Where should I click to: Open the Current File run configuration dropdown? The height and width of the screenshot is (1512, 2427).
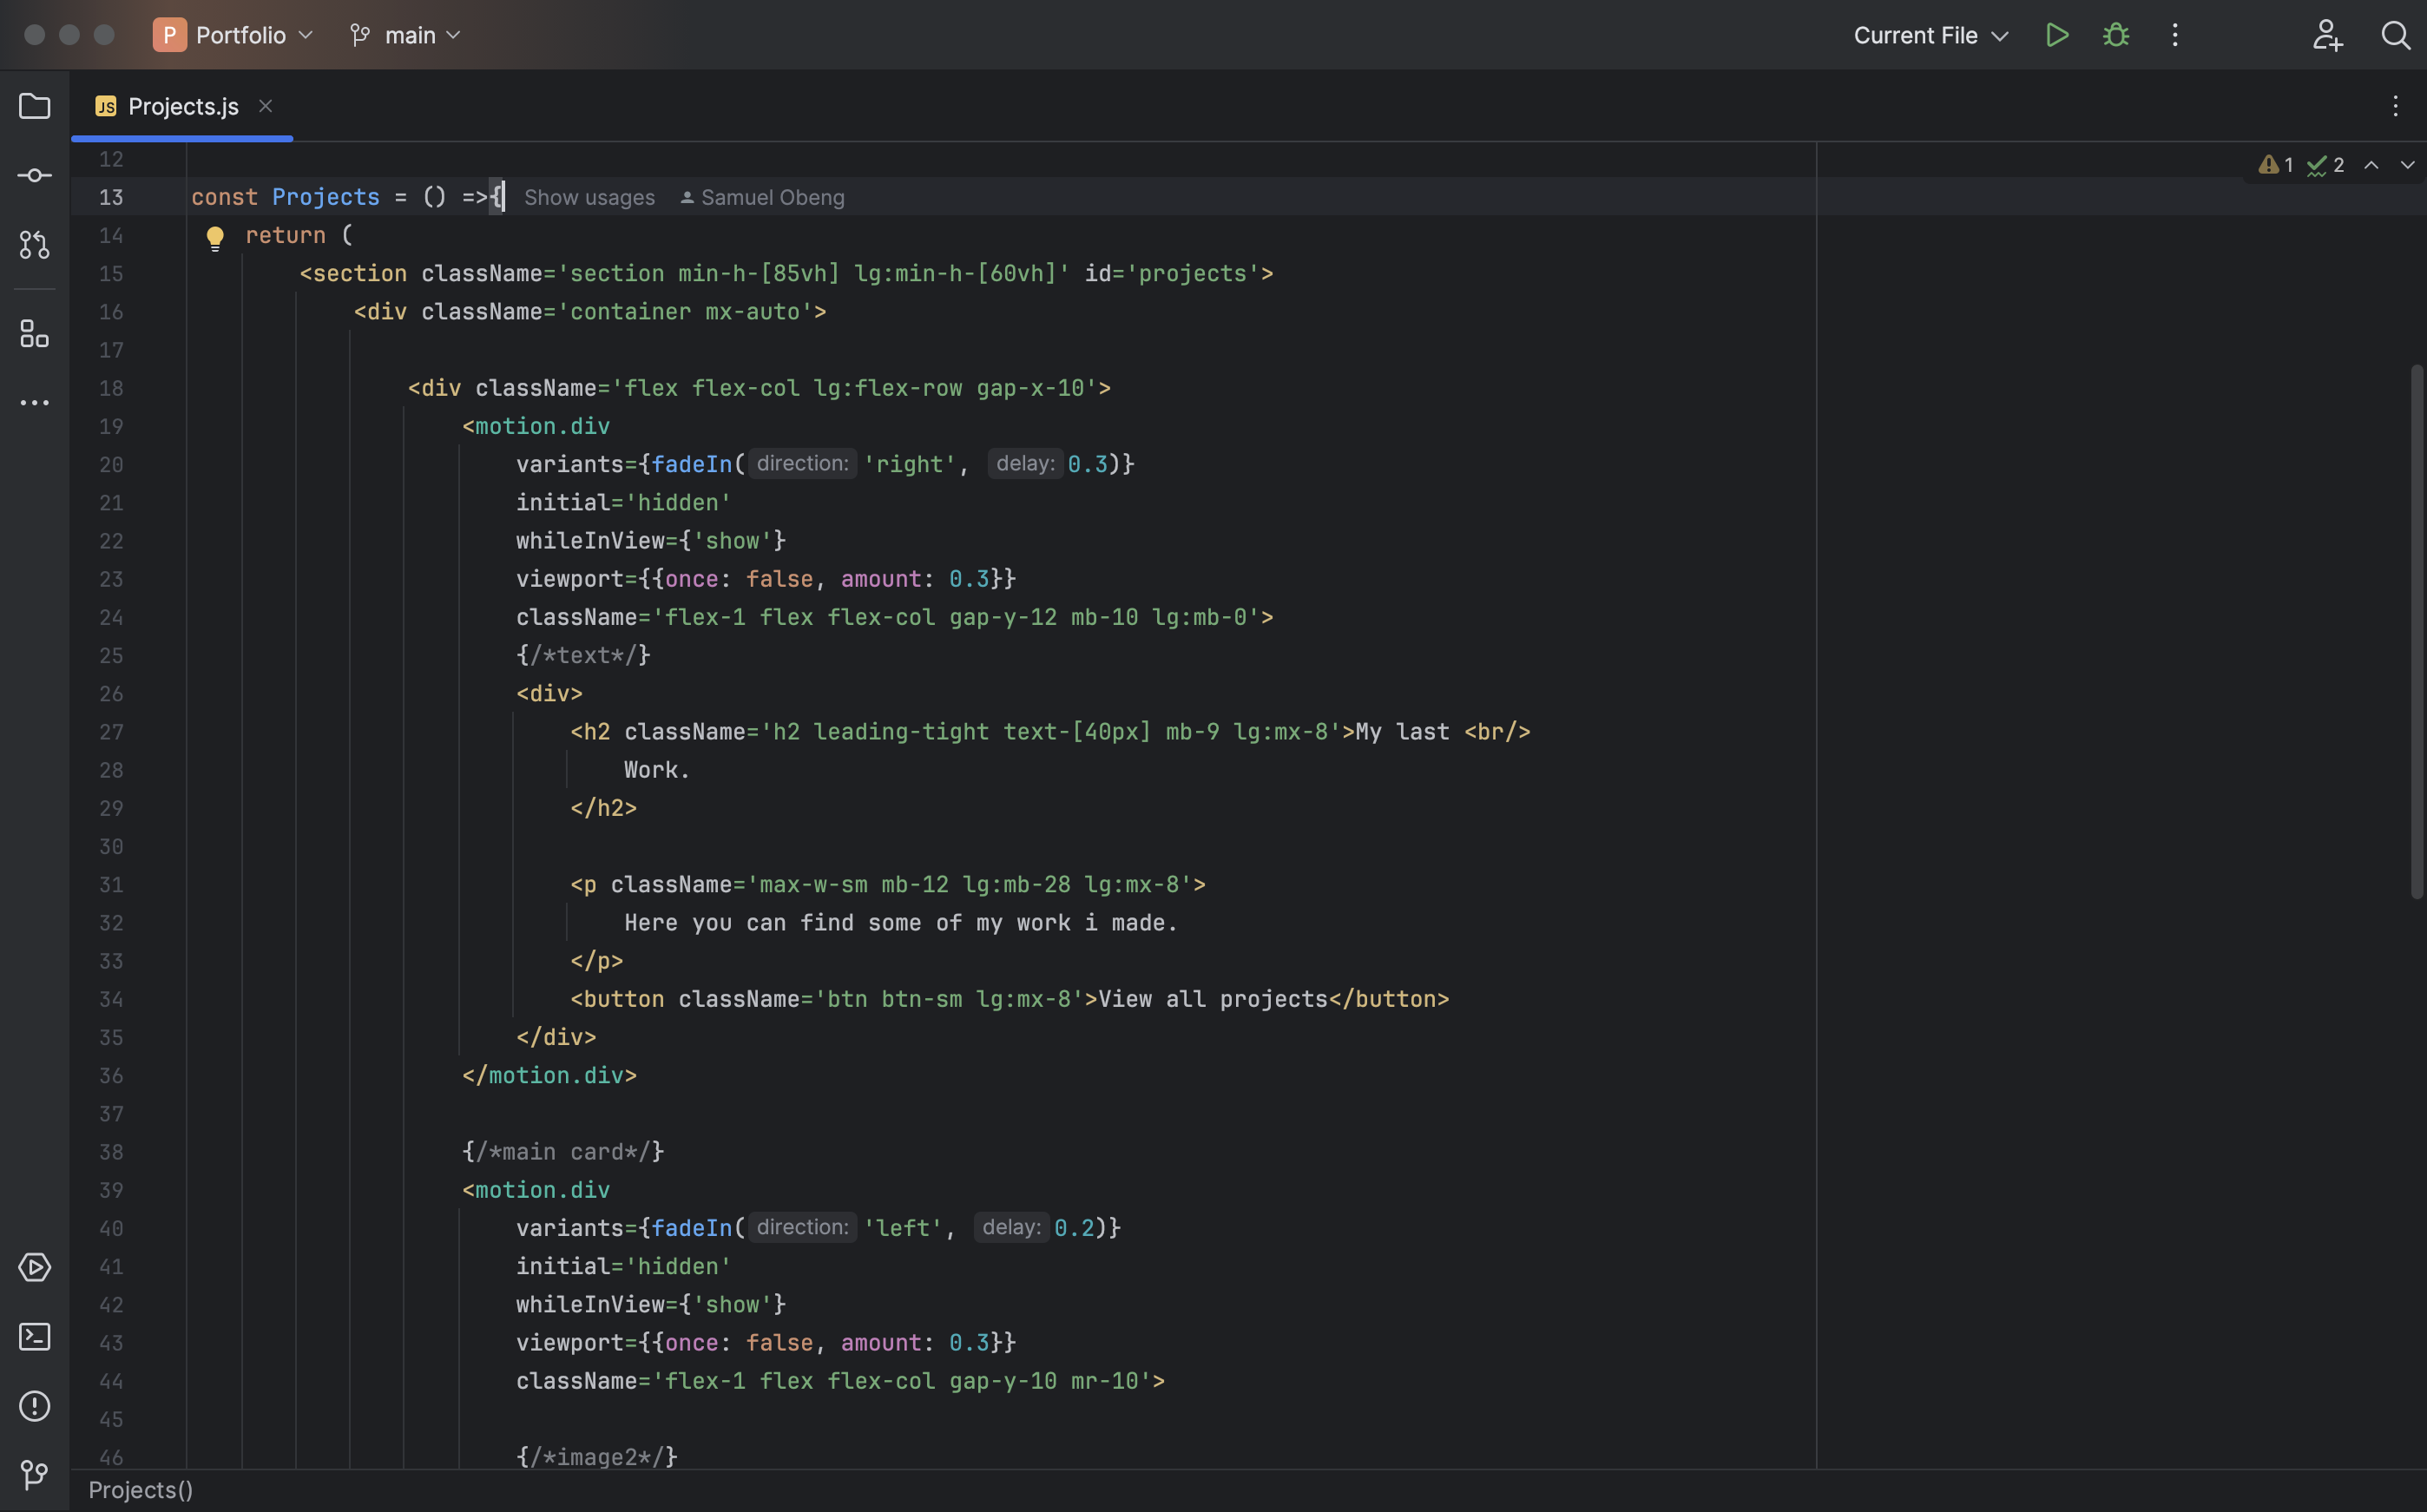tap(1931, 35)
